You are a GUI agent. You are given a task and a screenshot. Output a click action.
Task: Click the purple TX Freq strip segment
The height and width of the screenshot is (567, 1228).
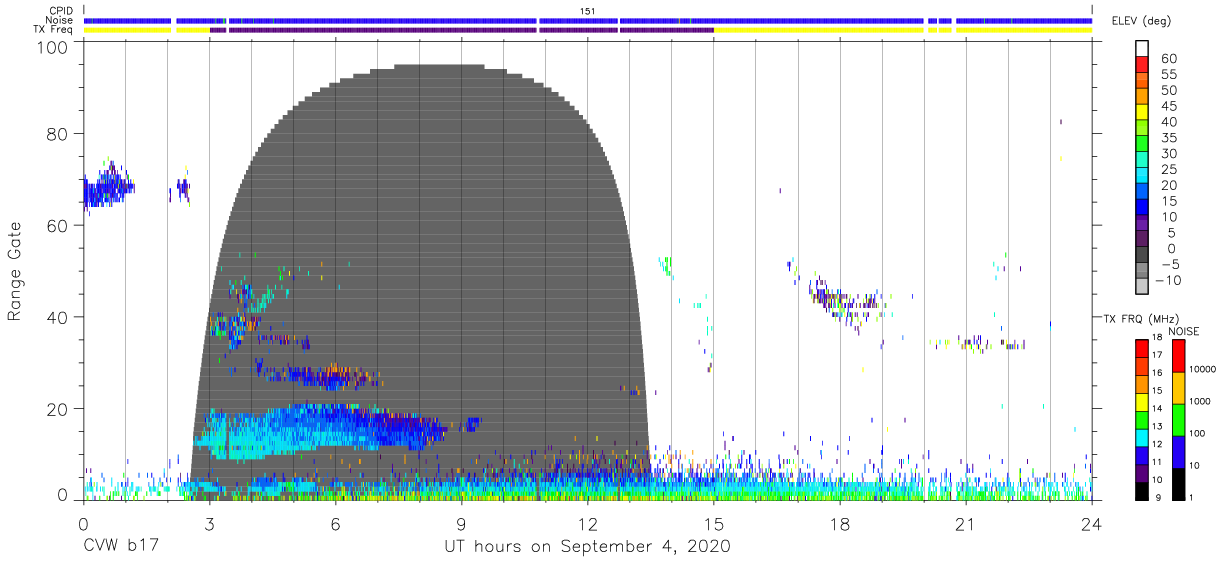(x=461, y=30)
